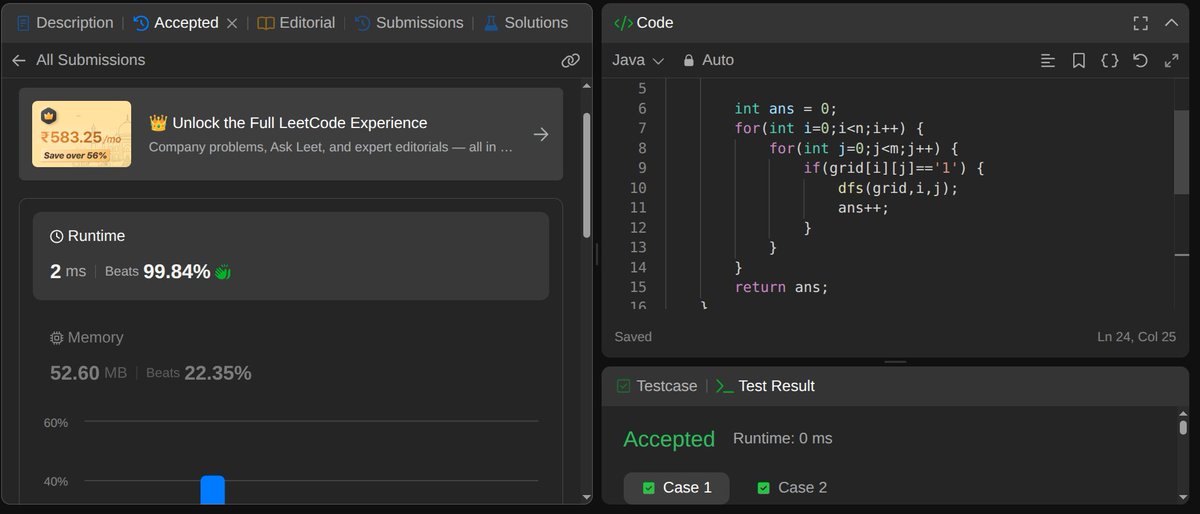Click the Code panel header icon
1200x514 pixels.
(622, 22)
